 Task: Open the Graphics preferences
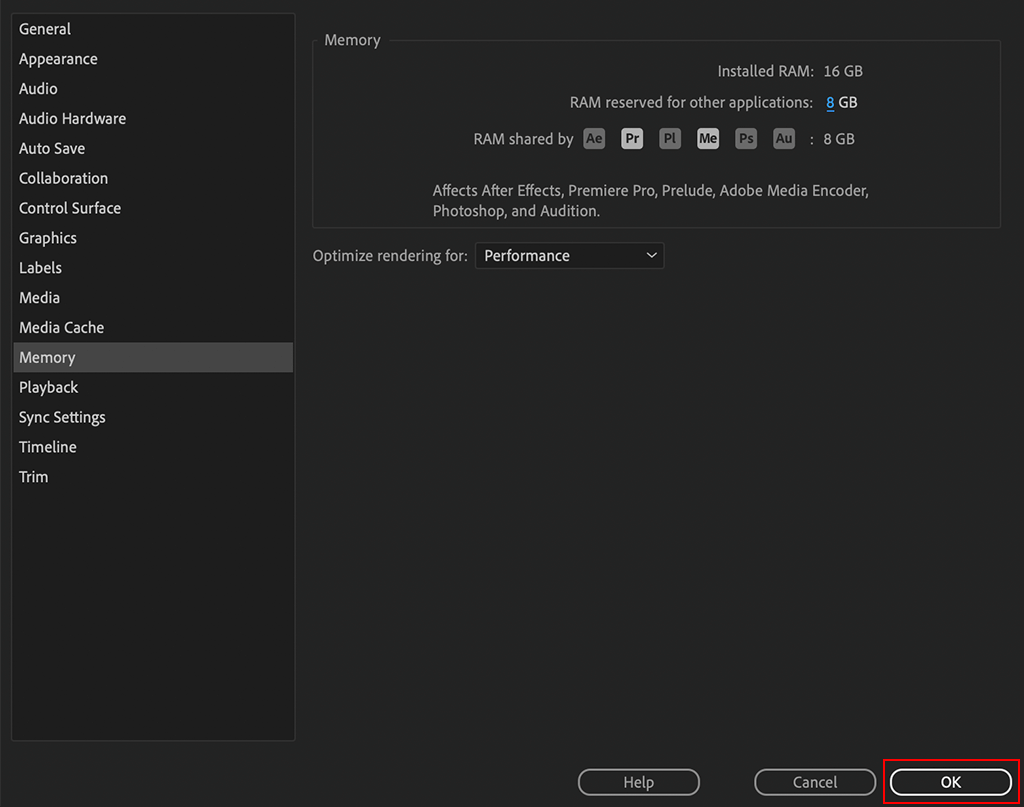[153, 238]
